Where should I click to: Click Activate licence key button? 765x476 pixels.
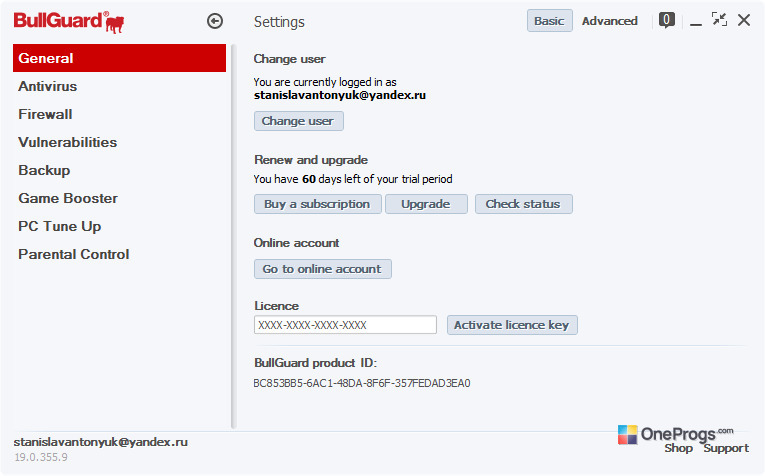pyautogui.click(x=512, y=325)
